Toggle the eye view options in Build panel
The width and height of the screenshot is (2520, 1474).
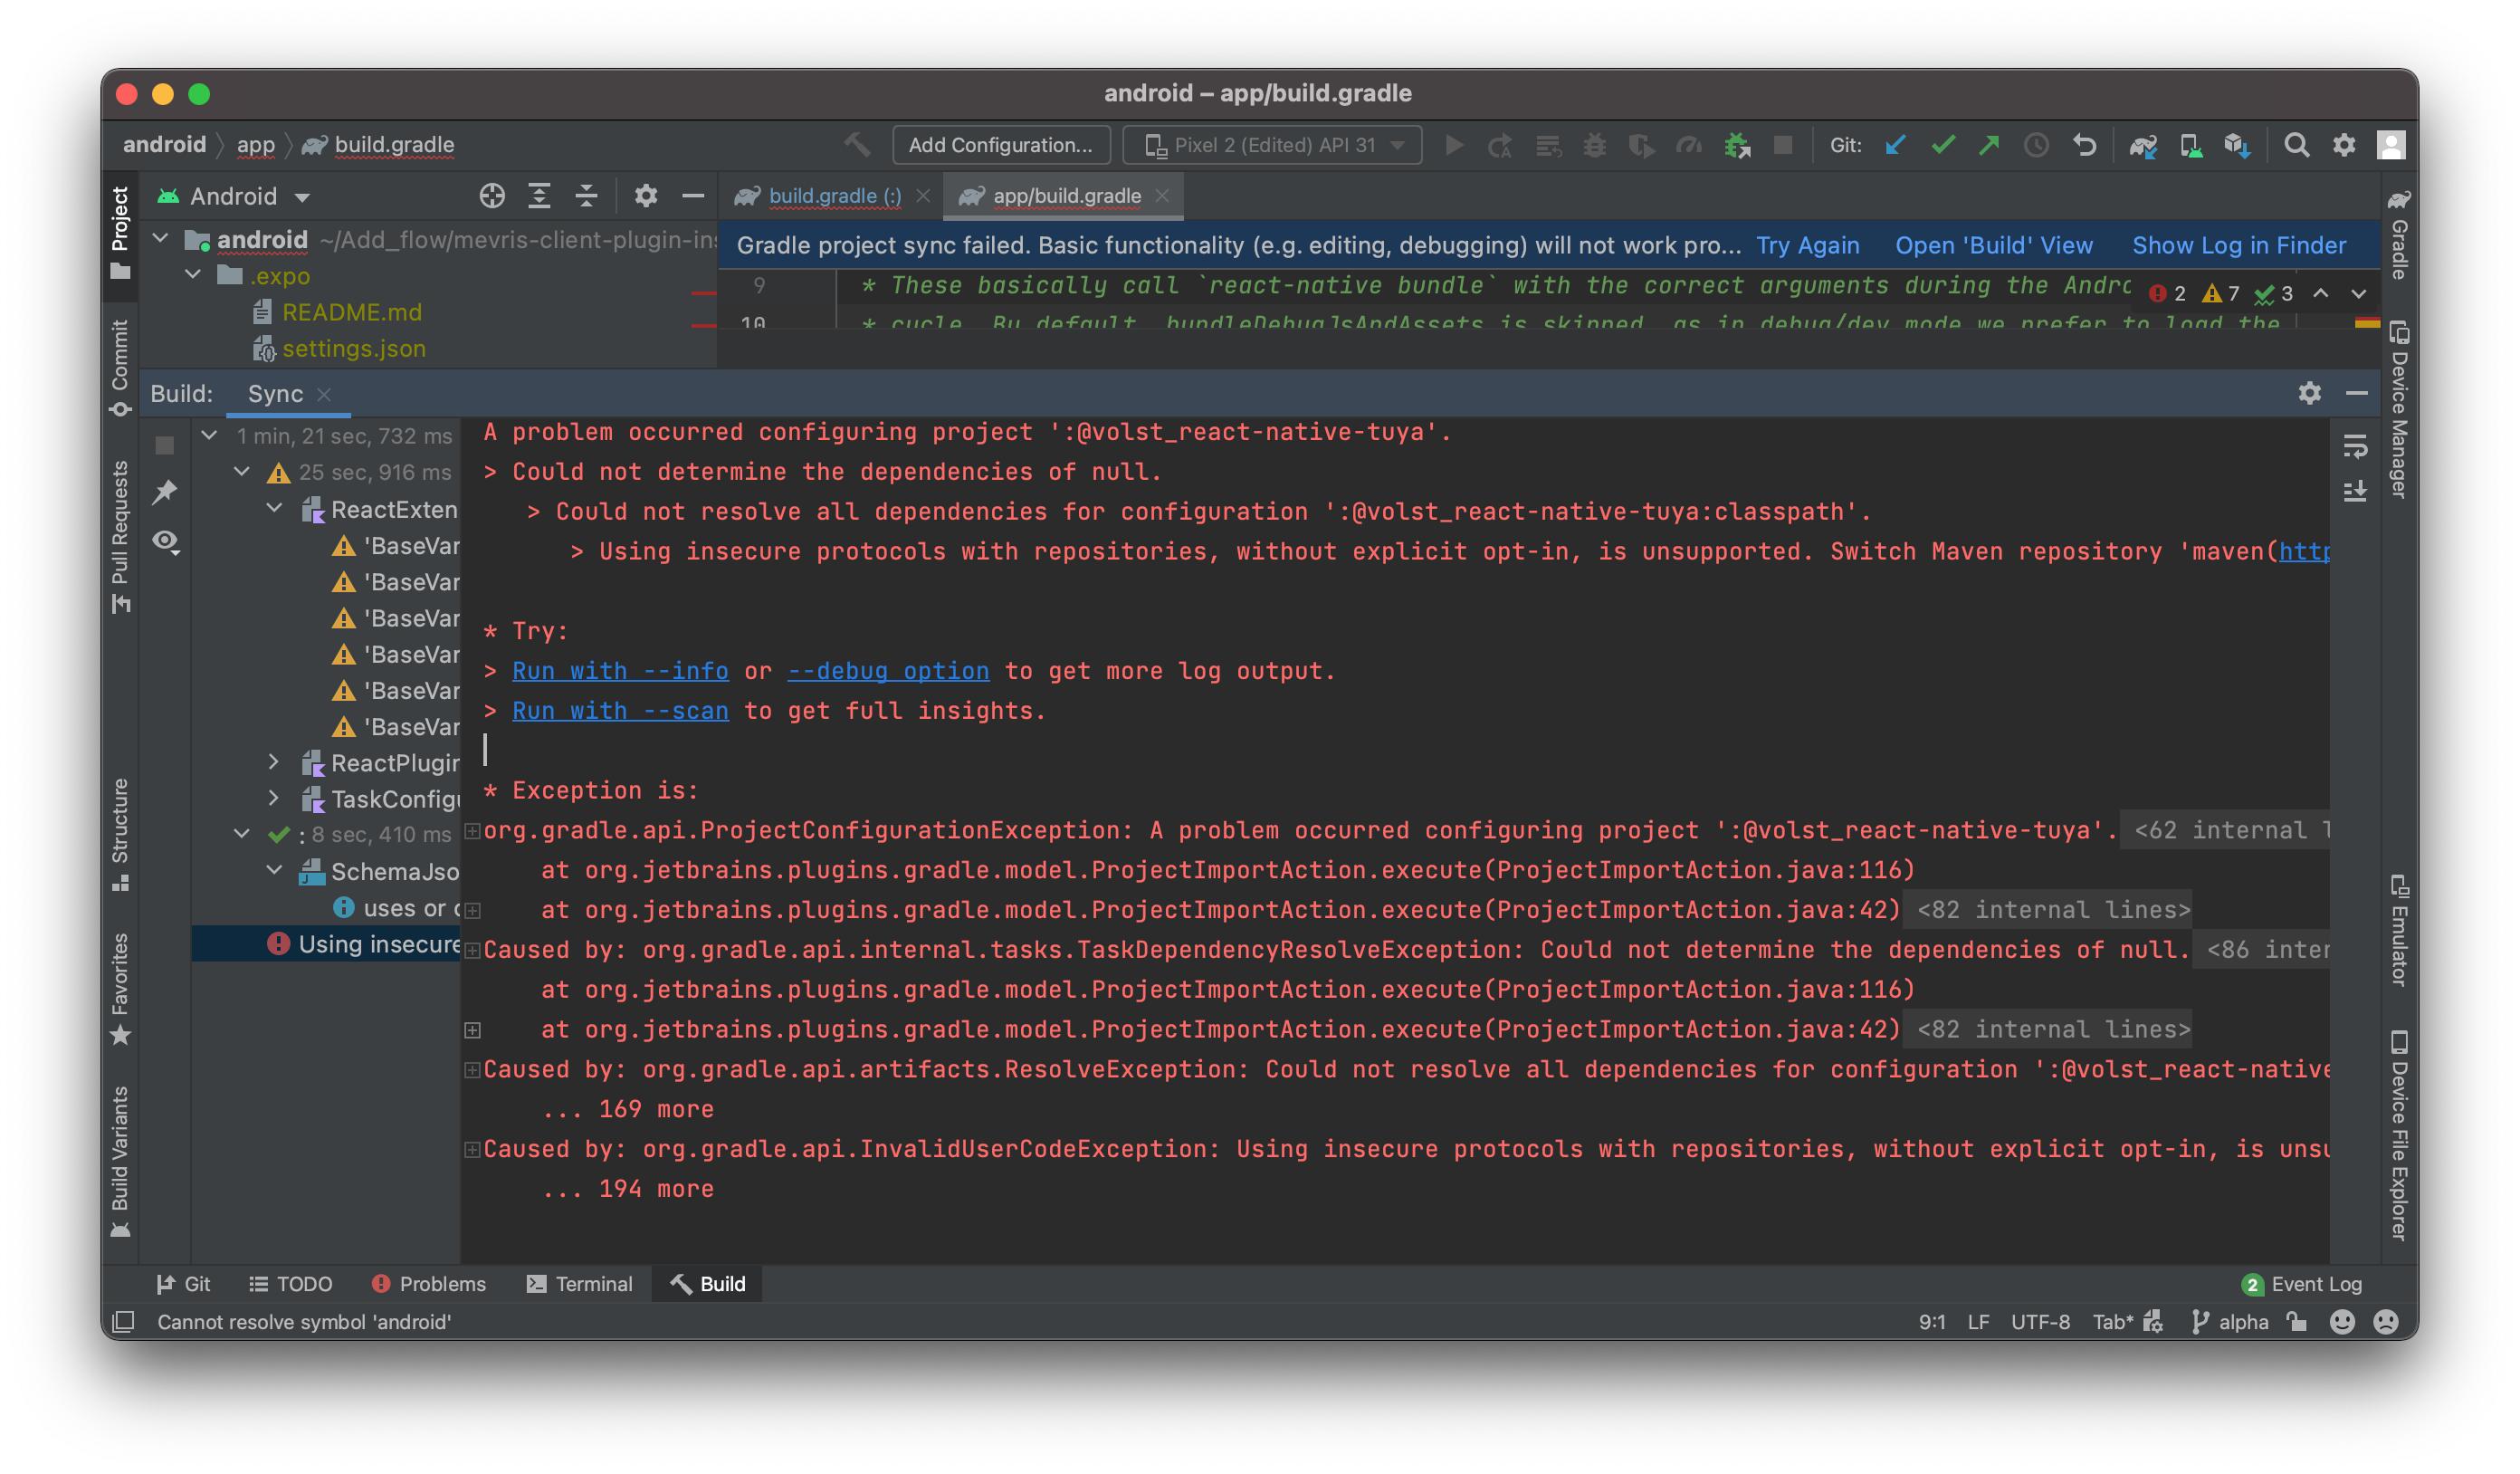tap(165, 541)
